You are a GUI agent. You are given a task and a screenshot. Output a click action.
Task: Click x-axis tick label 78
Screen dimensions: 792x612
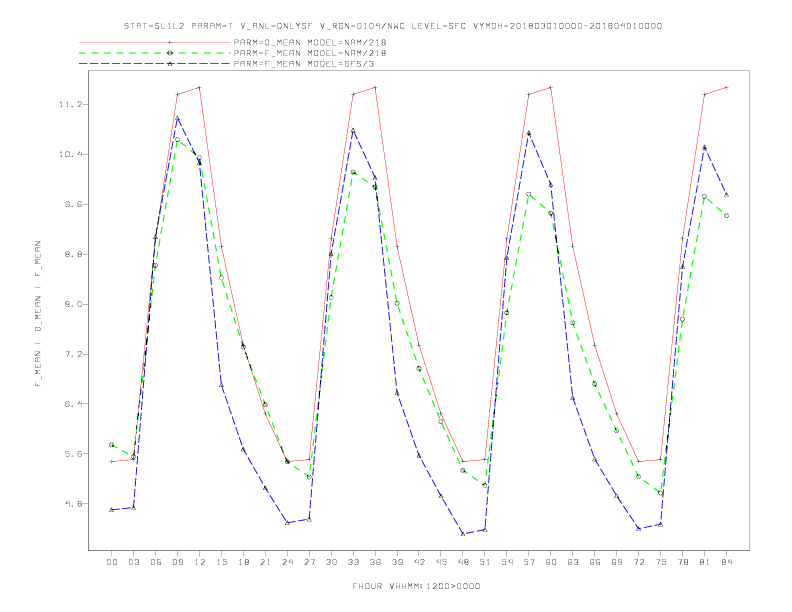click(682, 562)
